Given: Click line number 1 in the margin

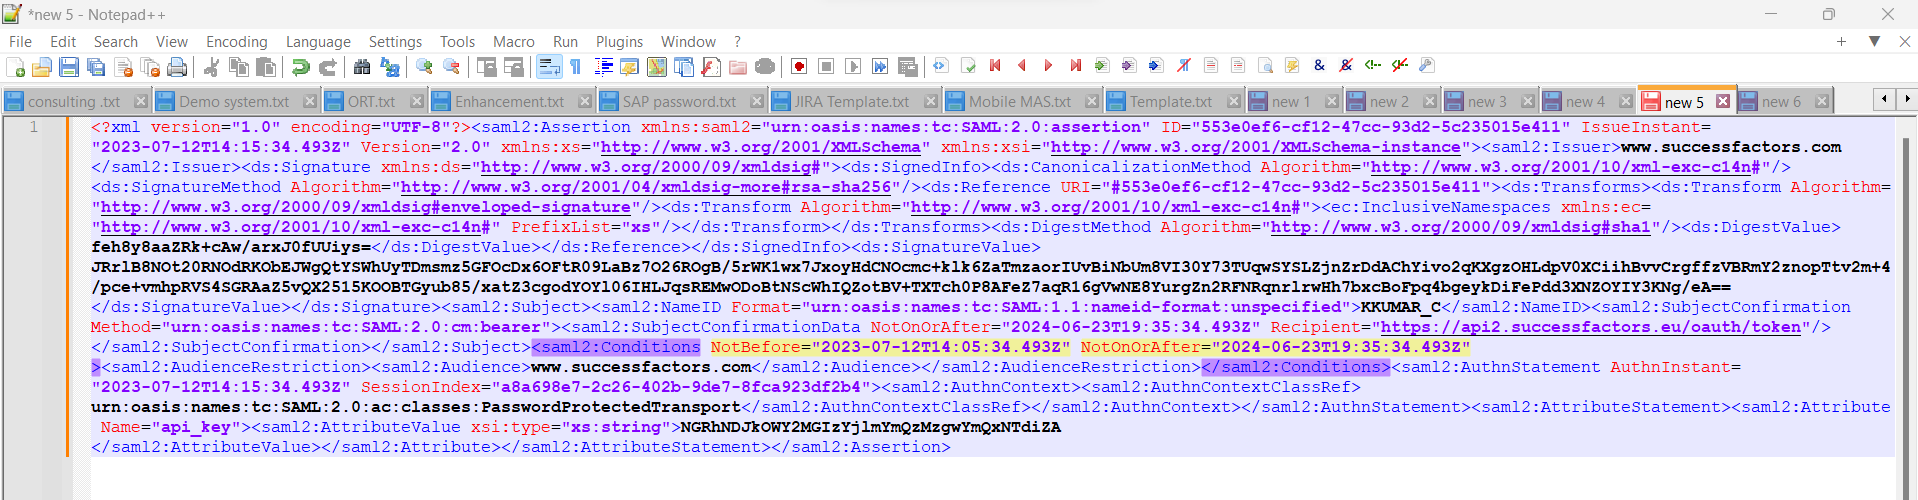Looking at the screenshot, I should click(x=33, y=127).
